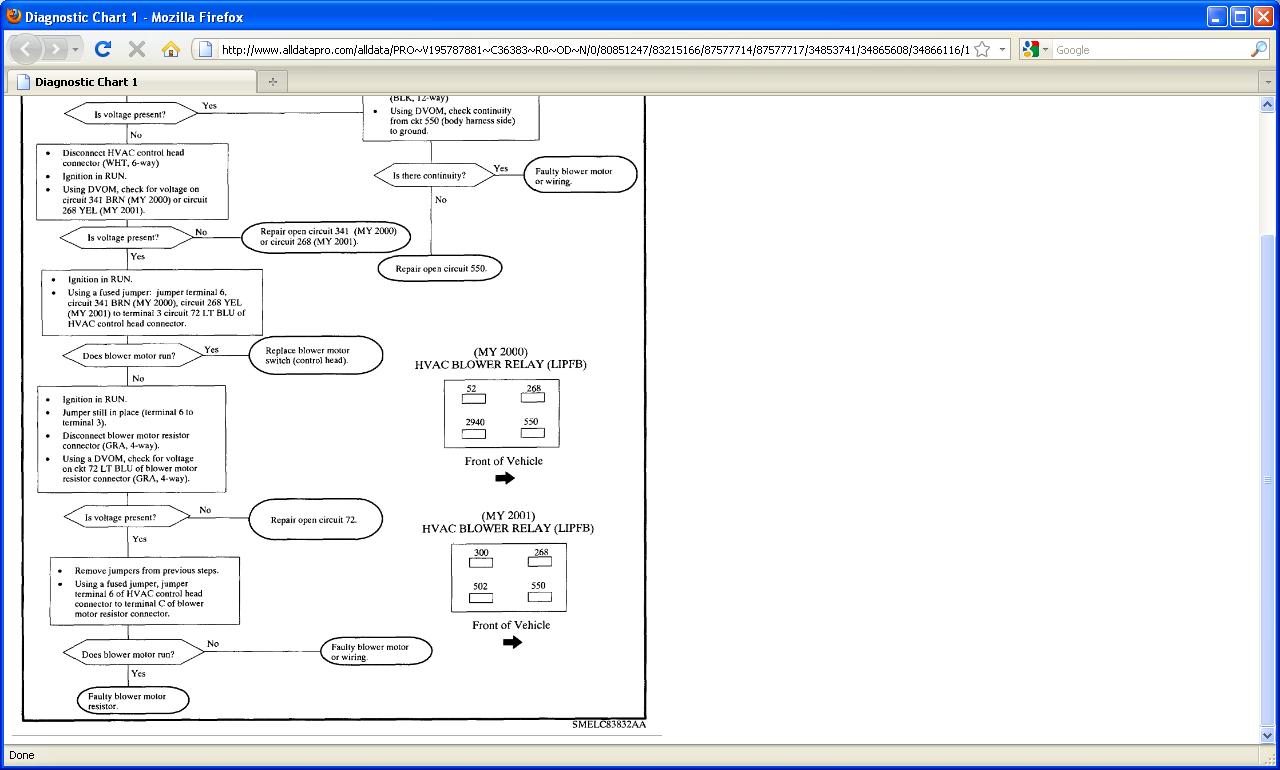Run search with the magnifying glass icon

pos(1258,49)
